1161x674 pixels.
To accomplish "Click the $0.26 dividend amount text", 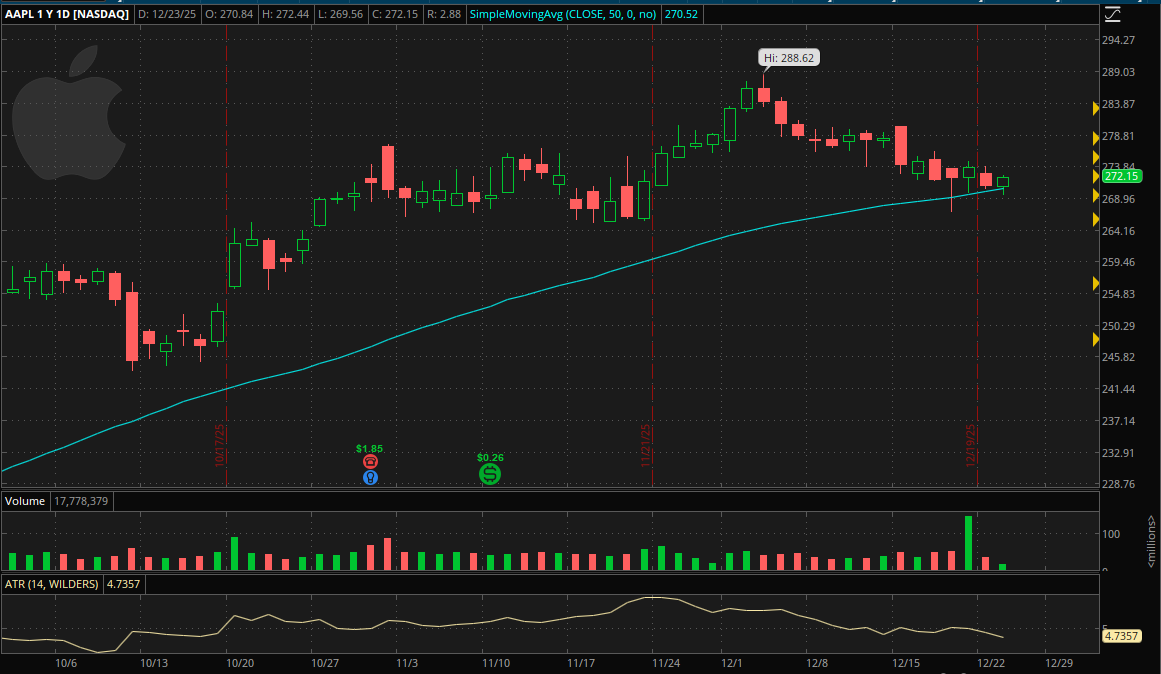I will coord(490,458).
